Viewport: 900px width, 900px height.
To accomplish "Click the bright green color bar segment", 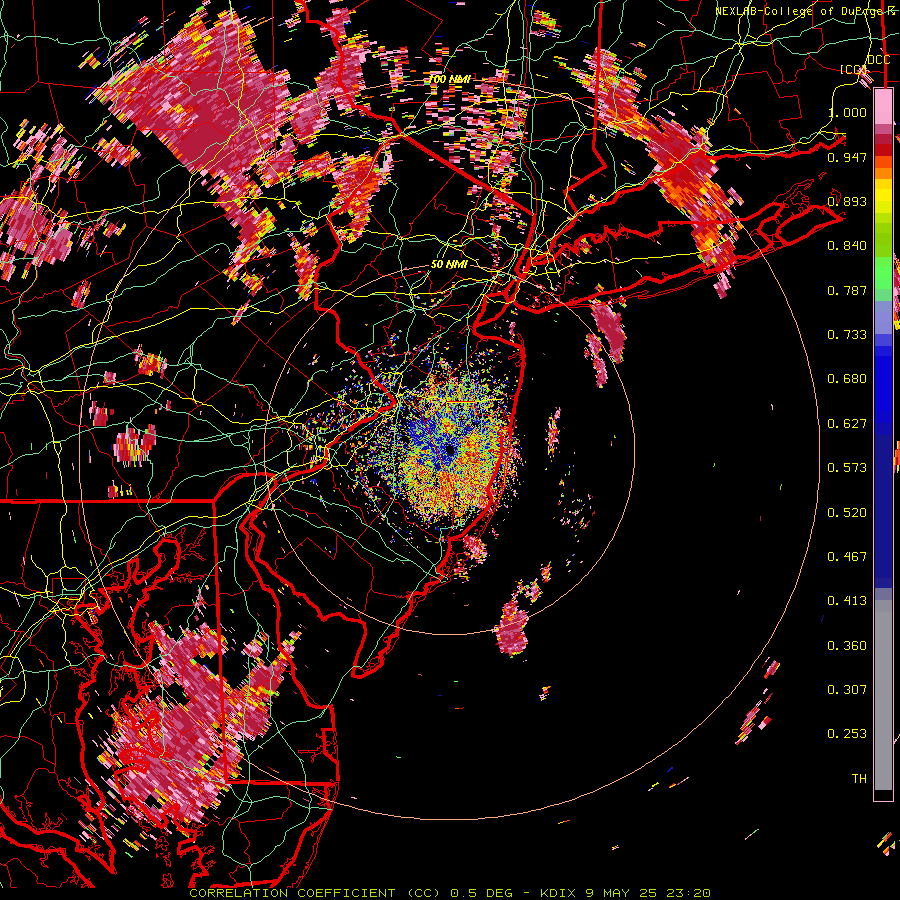I will click(x=883, y=273).
